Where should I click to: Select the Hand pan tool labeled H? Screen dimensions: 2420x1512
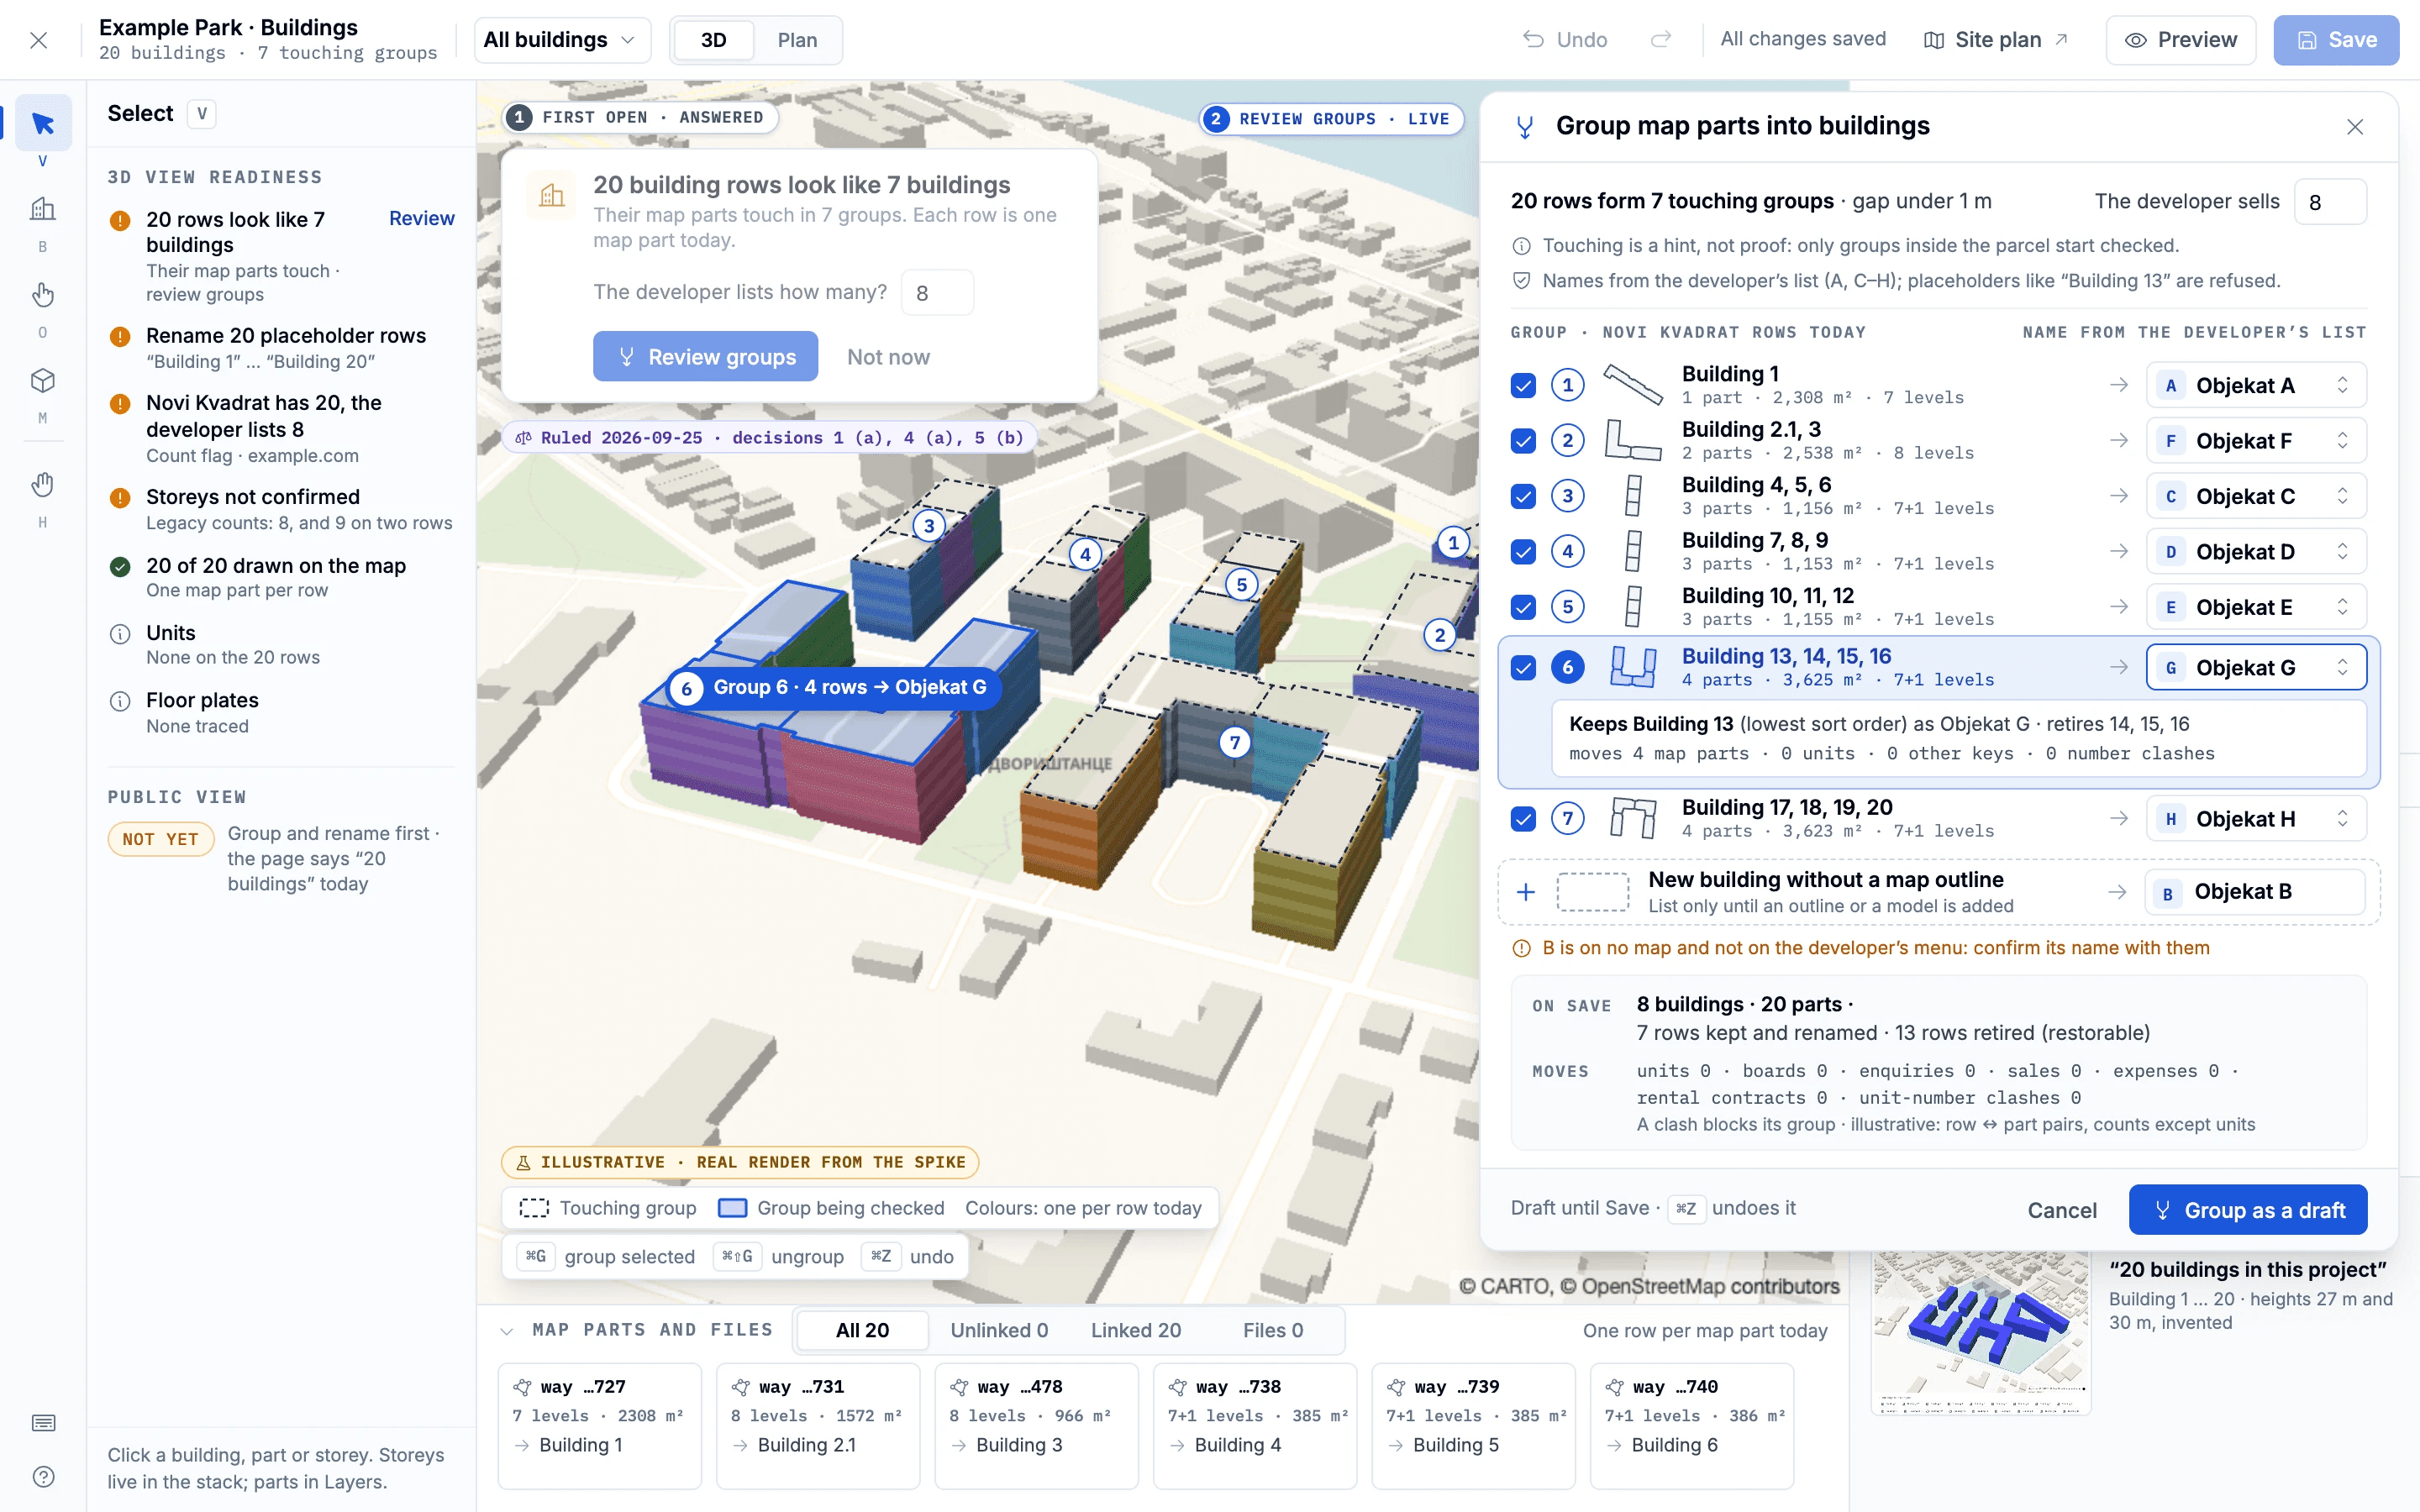[43, 485]
